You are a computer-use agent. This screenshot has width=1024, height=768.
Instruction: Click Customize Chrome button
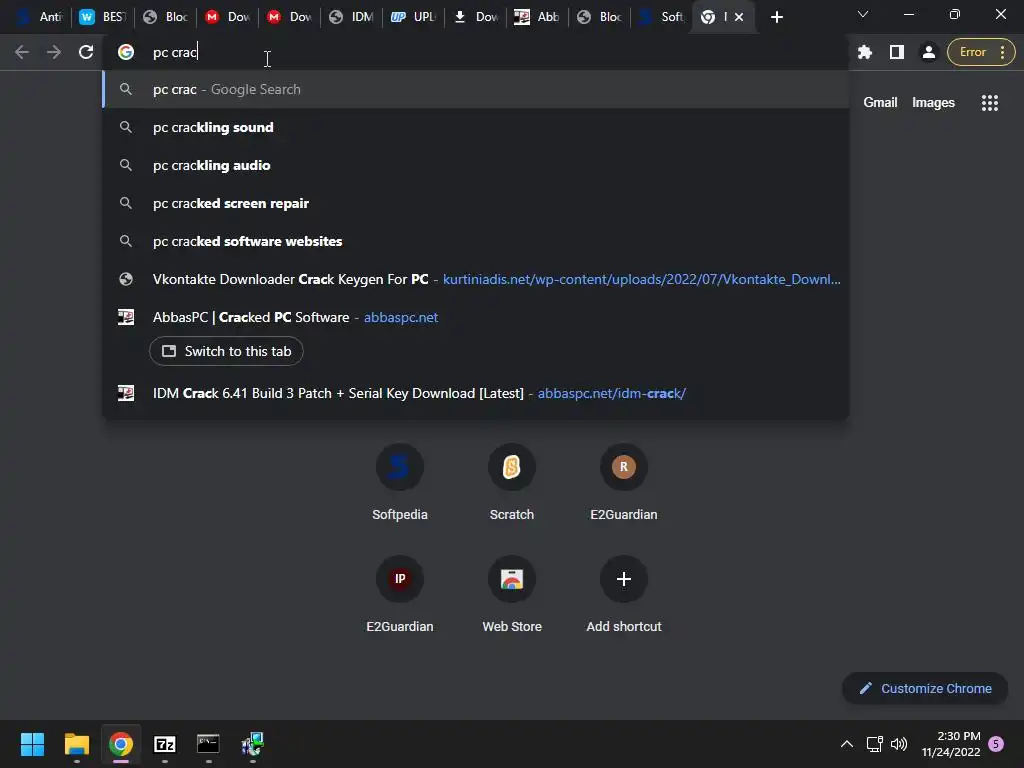click(925, 688)
